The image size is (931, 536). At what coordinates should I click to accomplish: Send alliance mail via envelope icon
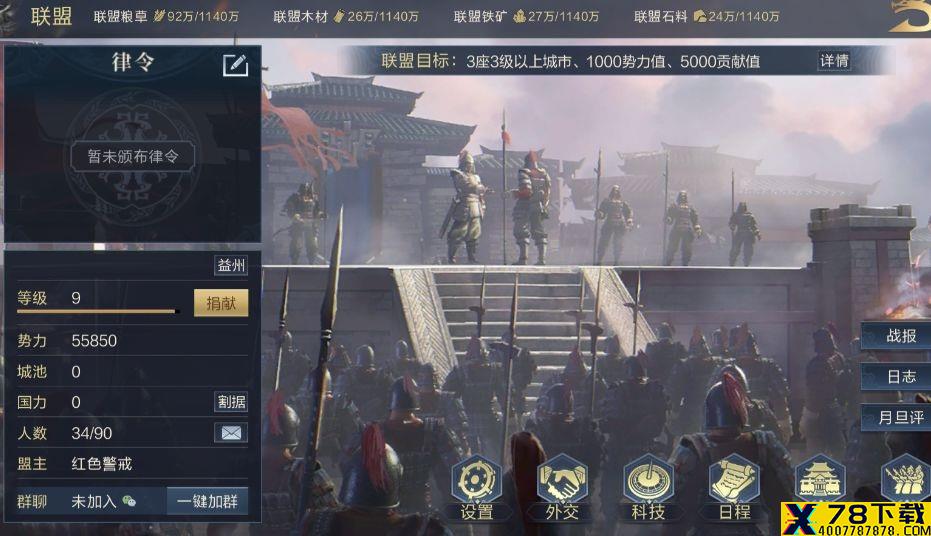click(231, 433)
